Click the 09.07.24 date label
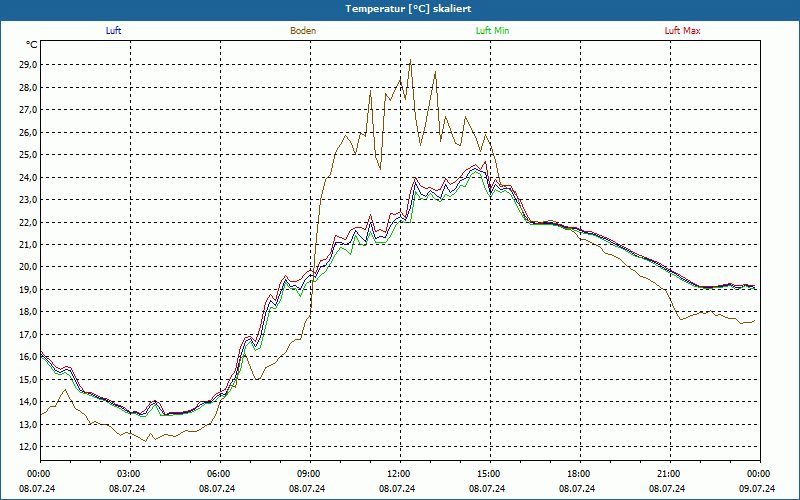Image resolution: width=800 pixels, height=500 pixels. click(x=757, y=488)
